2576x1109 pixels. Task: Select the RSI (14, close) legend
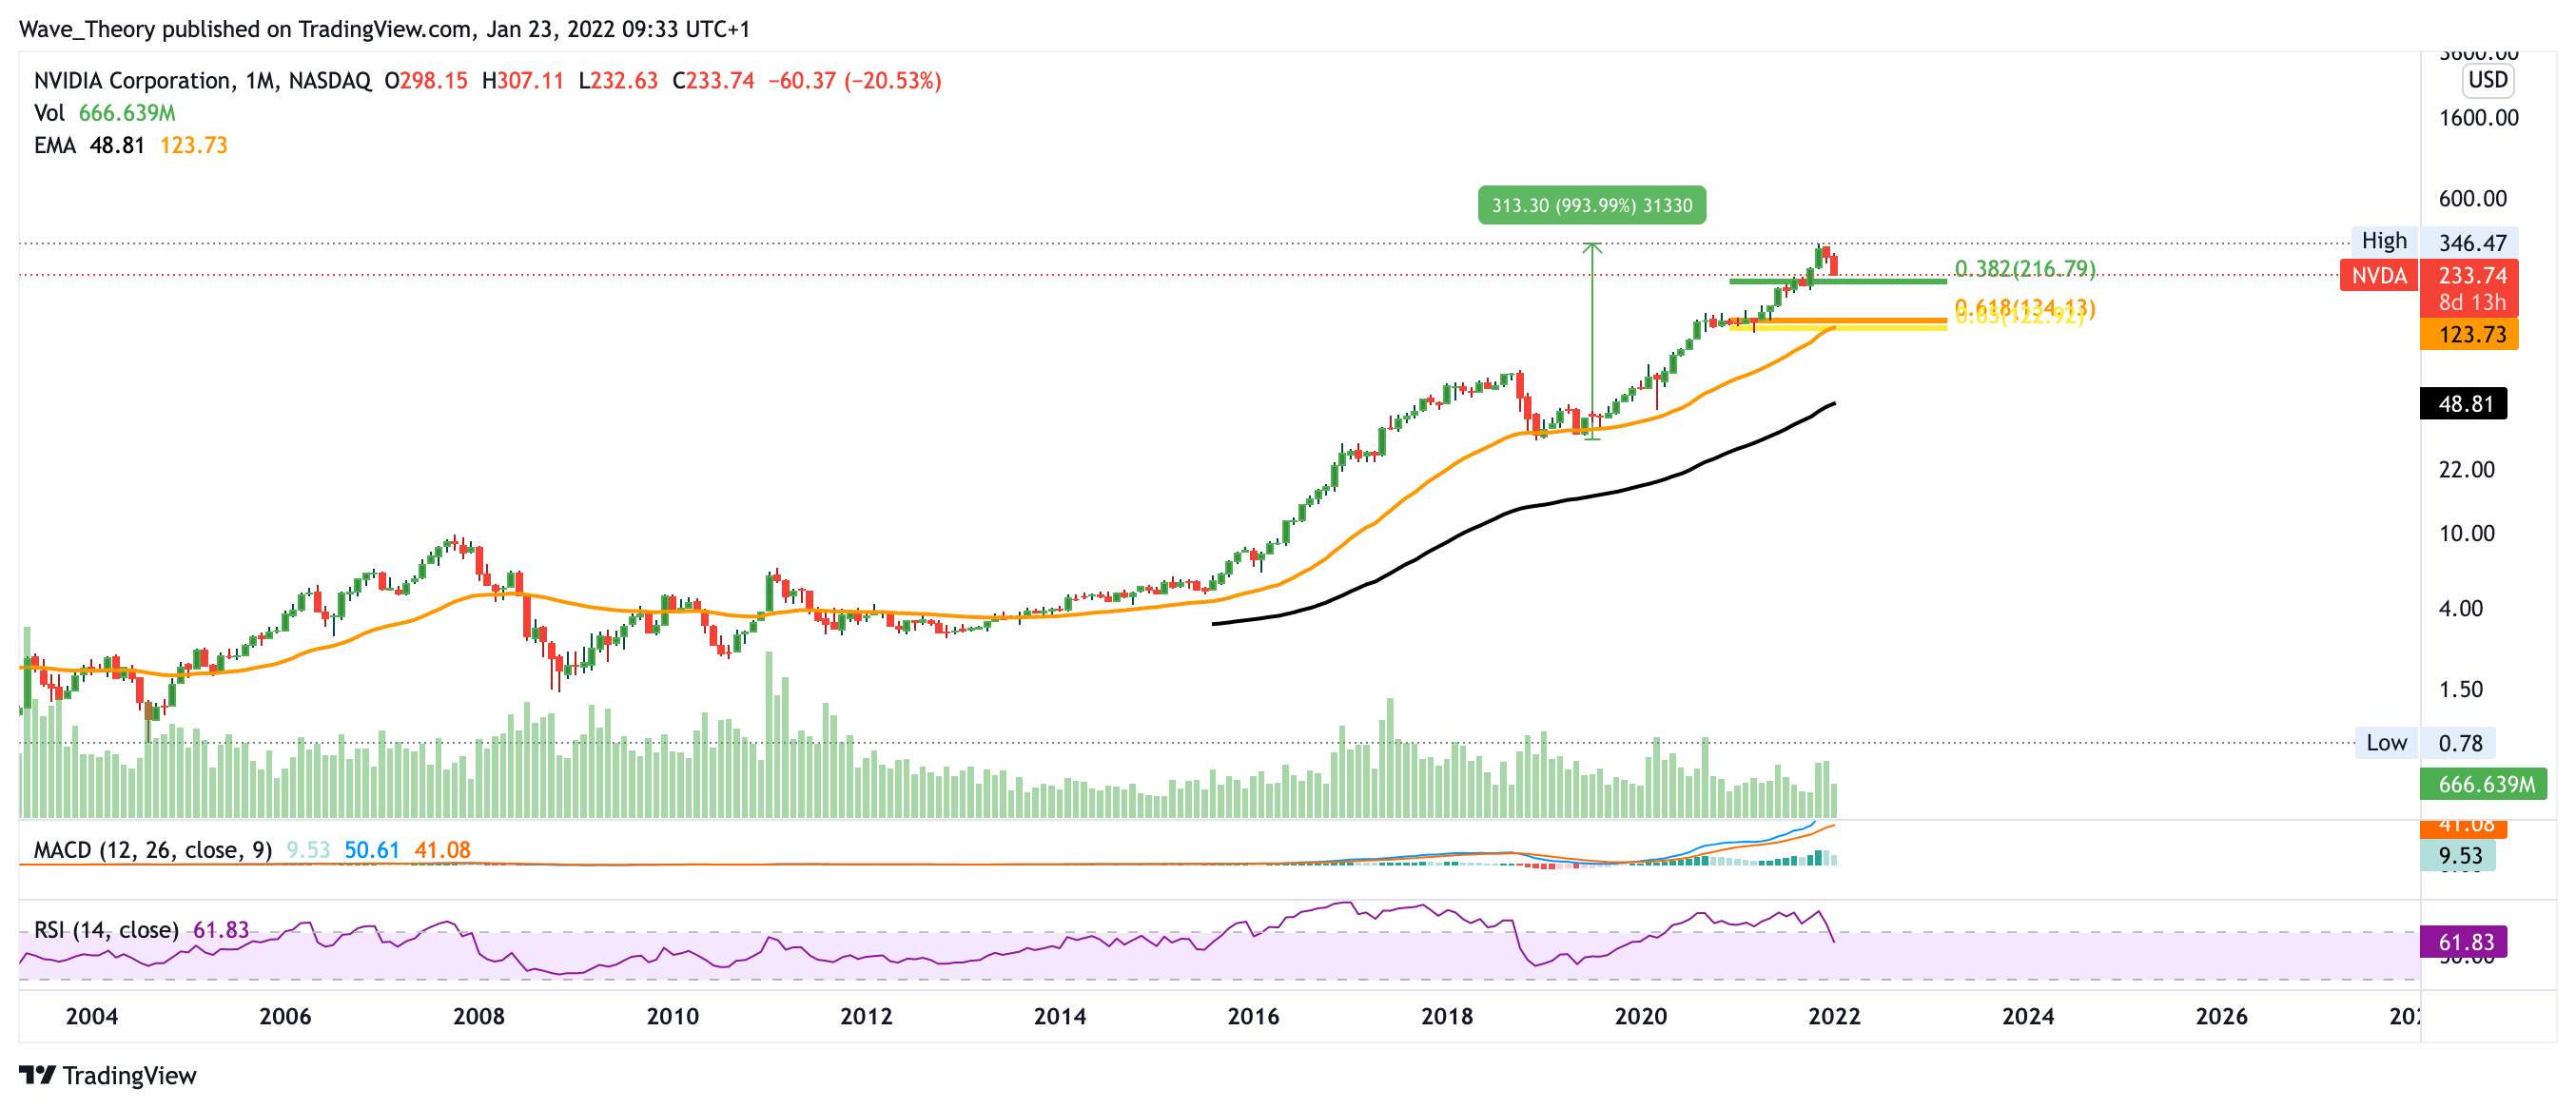coord(106,930)
